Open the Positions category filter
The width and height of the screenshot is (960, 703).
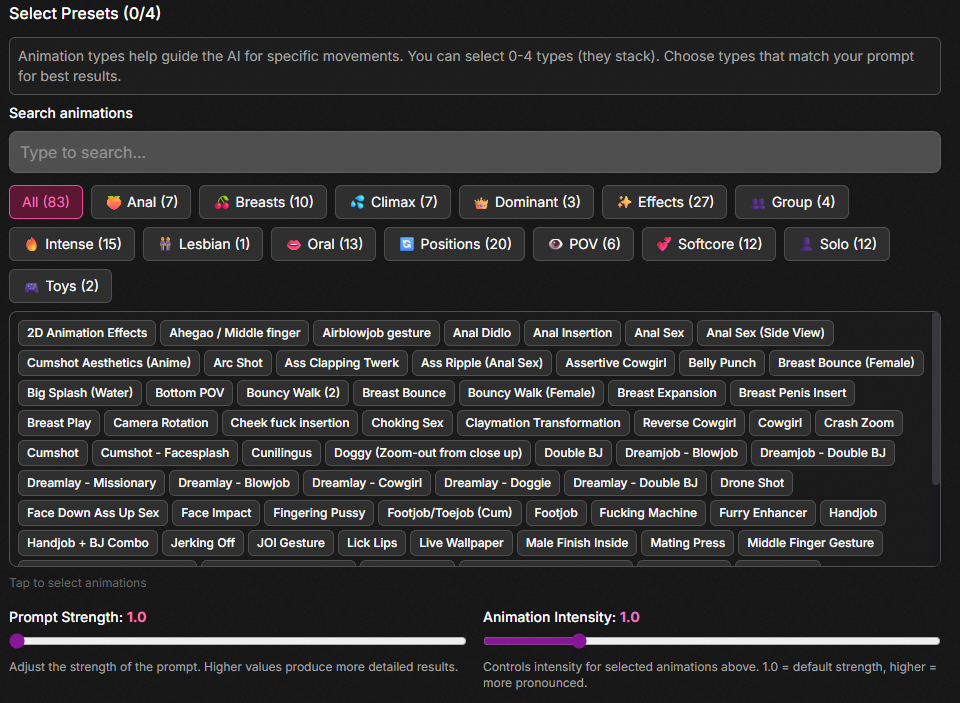(x=454, y=244)
